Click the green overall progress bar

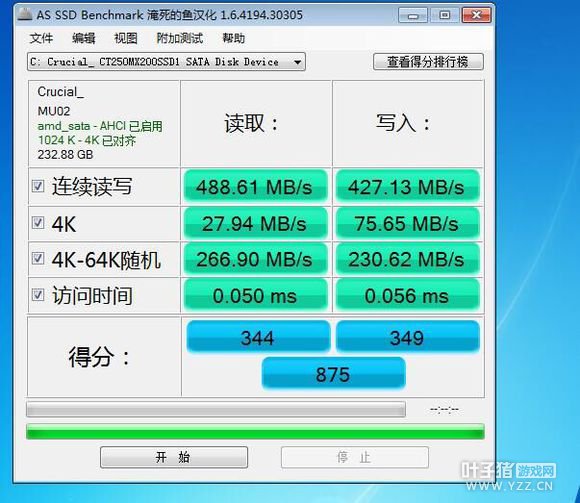(255, 432)
